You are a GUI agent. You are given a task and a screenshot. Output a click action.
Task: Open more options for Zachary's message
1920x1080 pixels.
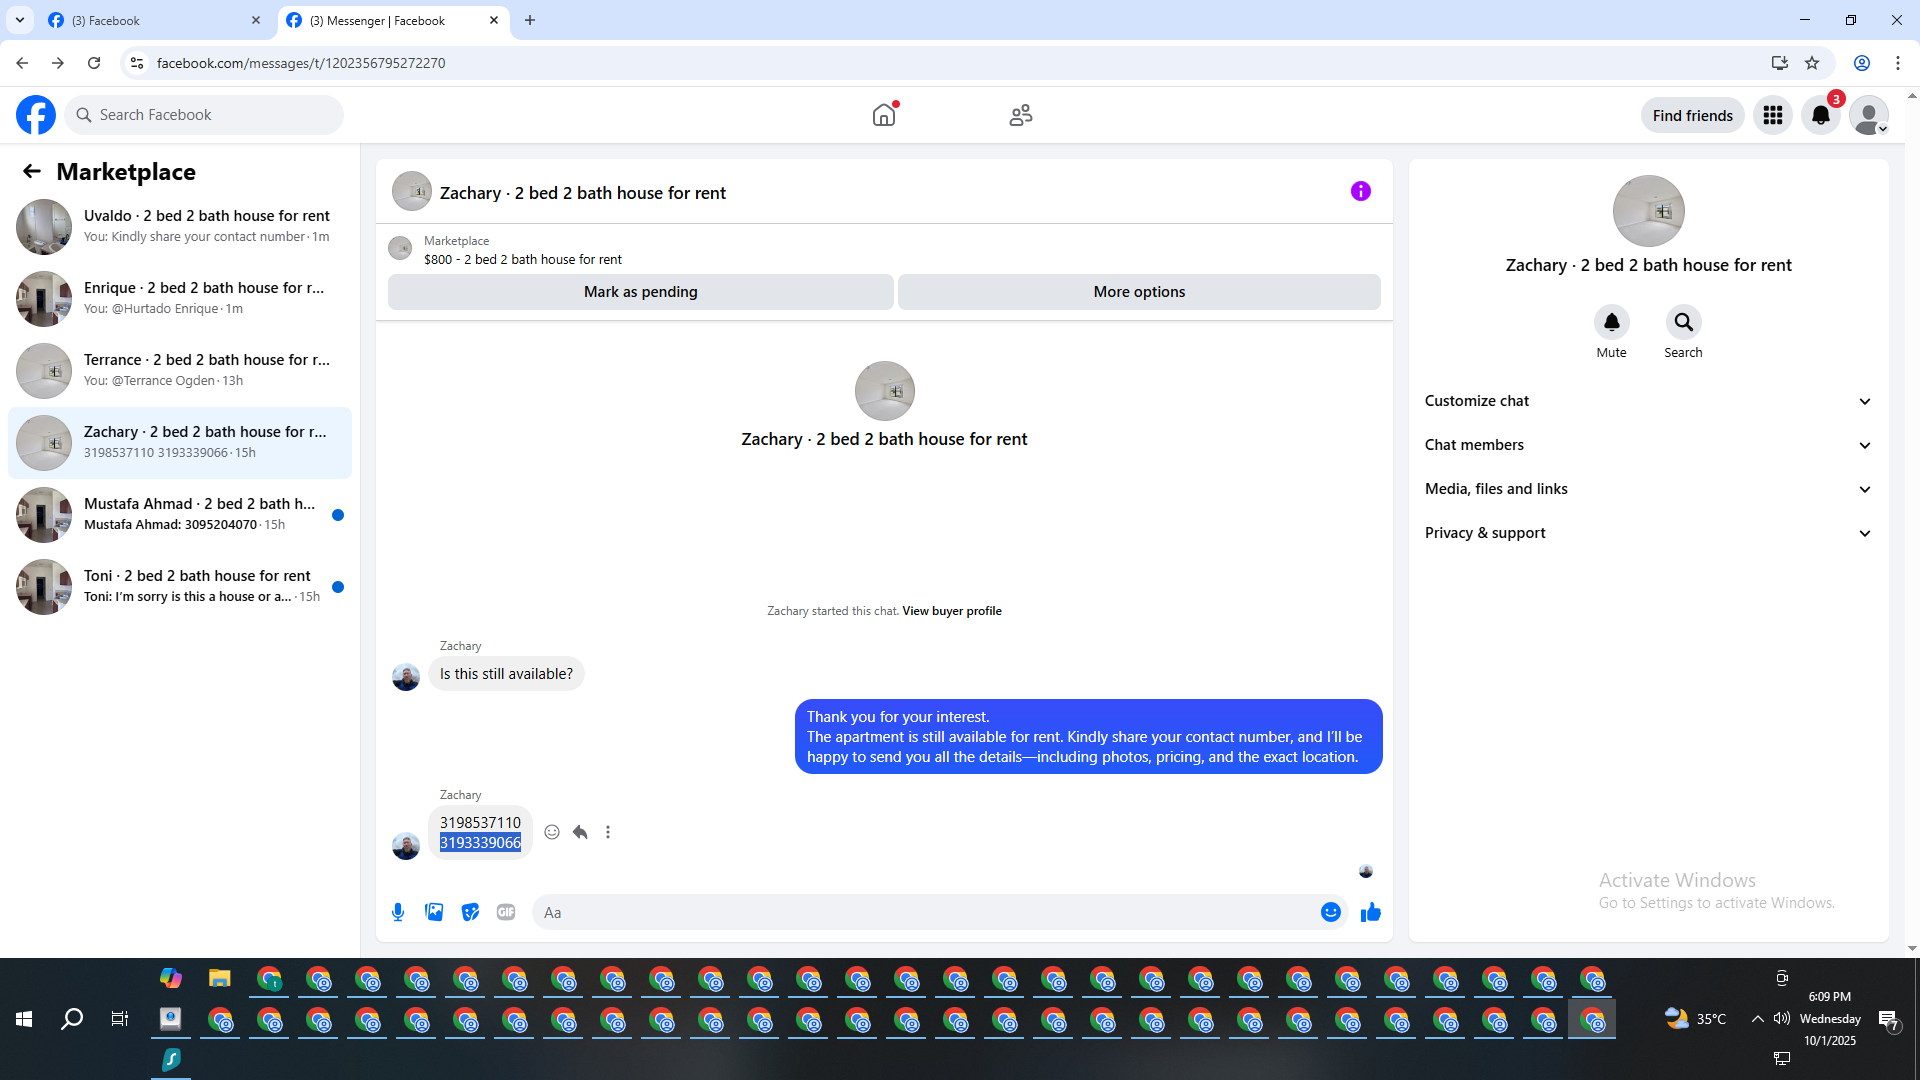(608, 832)
